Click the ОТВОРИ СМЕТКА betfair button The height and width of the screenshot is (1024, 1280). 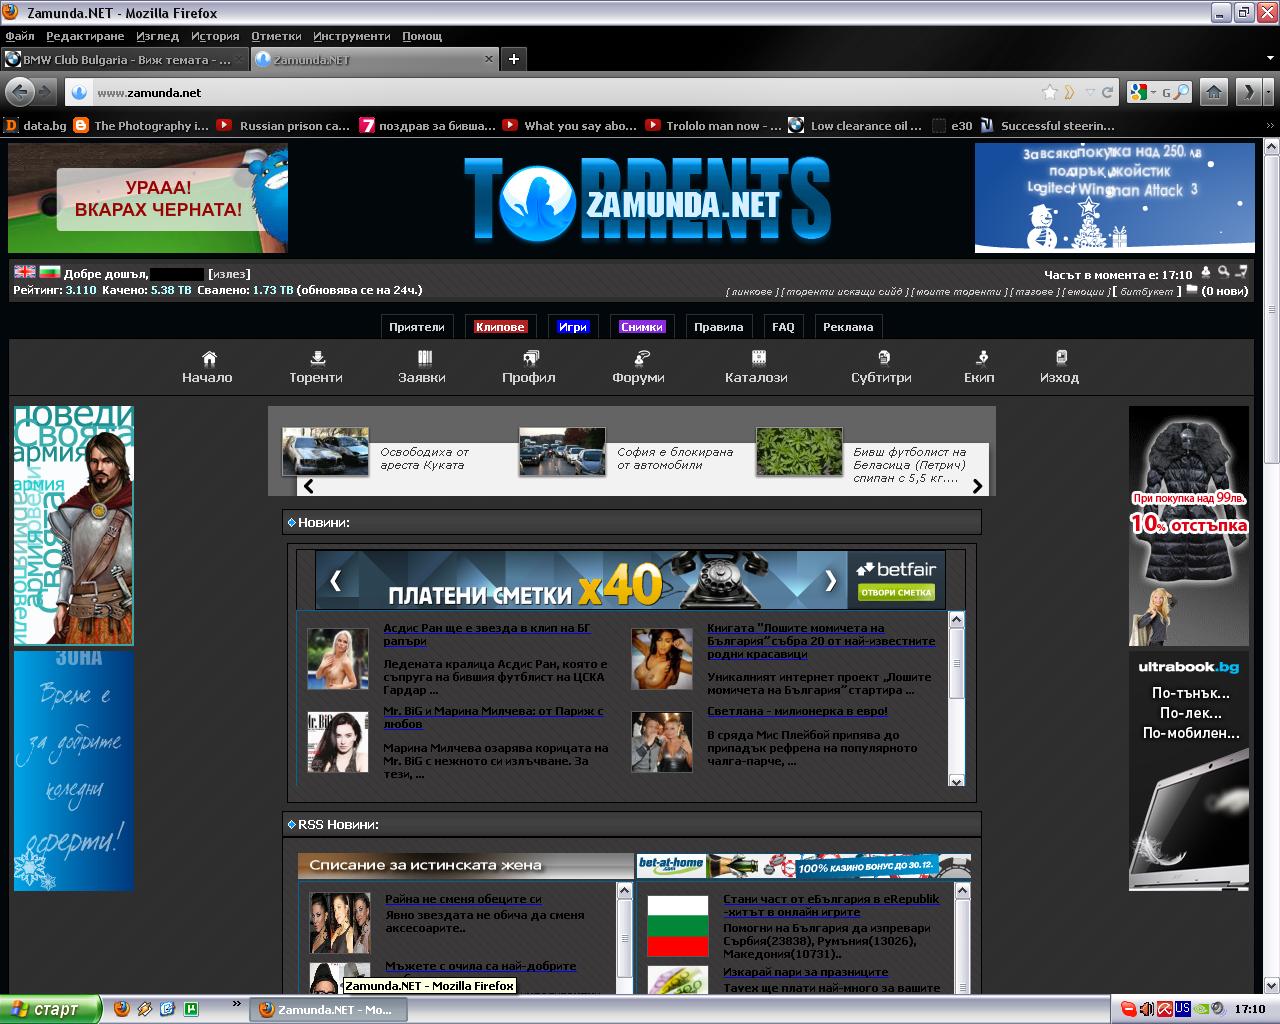coord(896,592)
